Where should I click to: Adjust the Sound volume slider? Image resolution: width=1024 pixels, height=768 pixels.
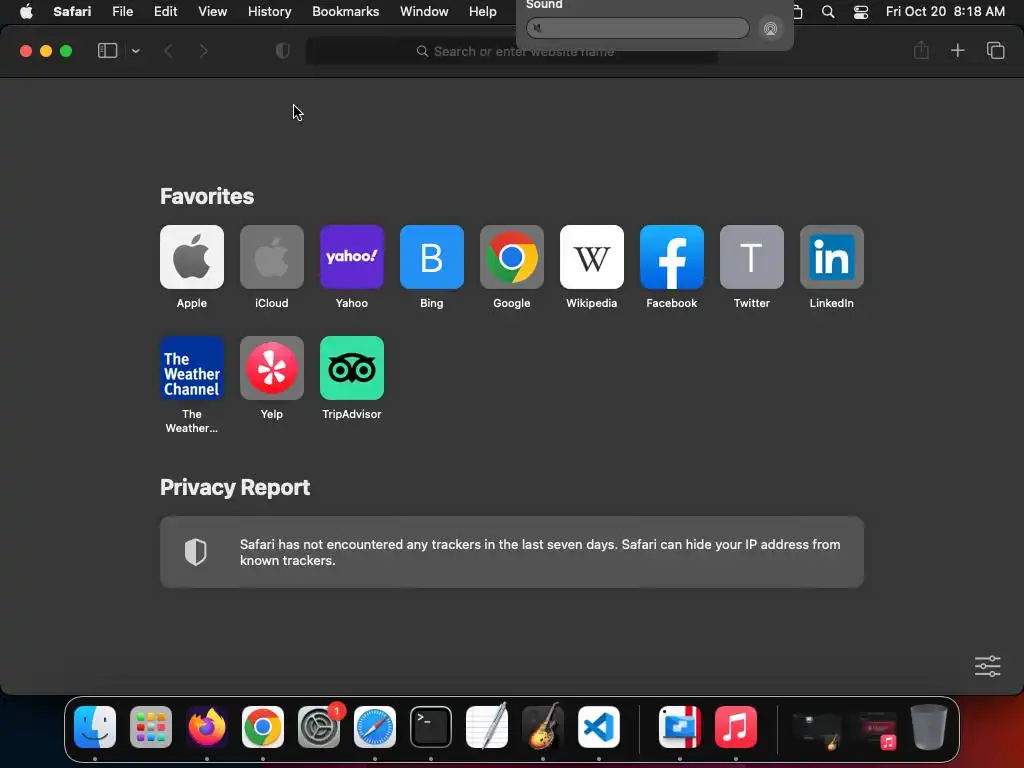point(637,28)
